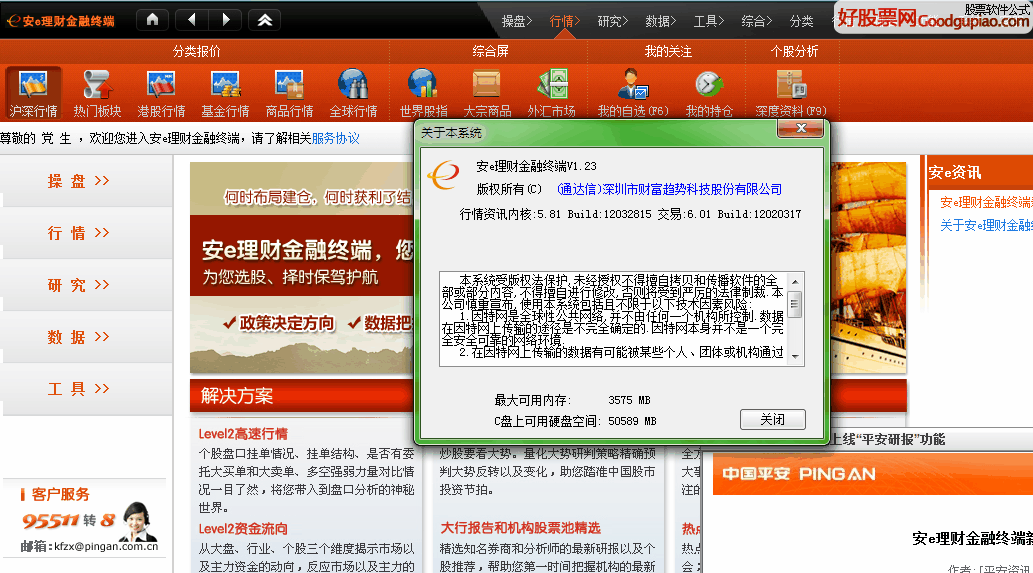
Task: Open 我的持仓 icon
Action: click(x=709, y=93)
